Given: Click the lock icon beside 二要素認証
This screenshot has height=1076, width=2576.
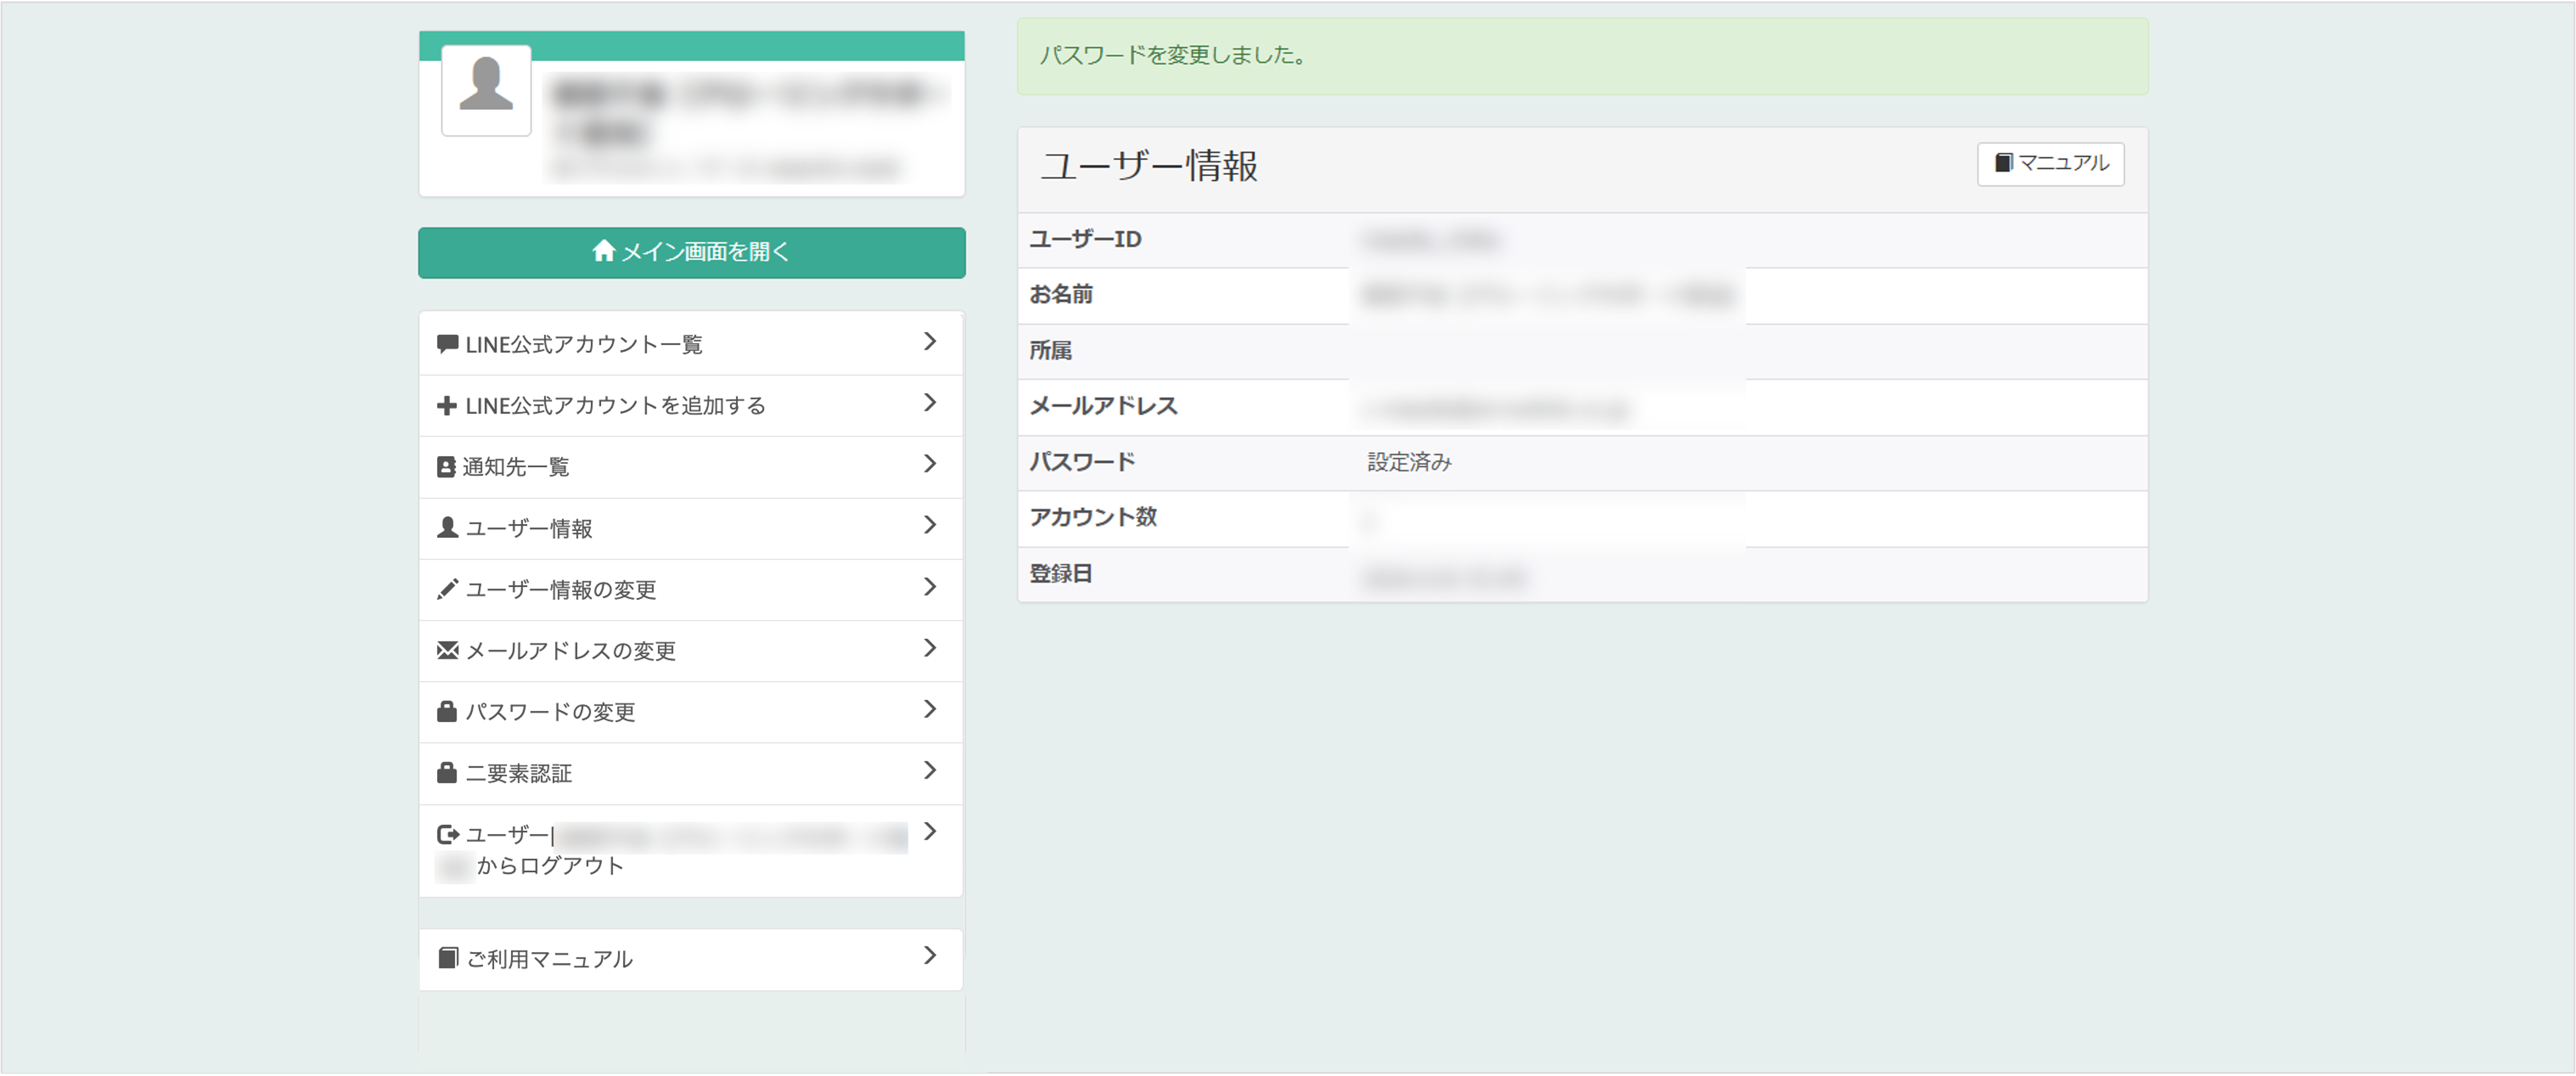Looking at the screenshot, I should [x=447, y=773].
